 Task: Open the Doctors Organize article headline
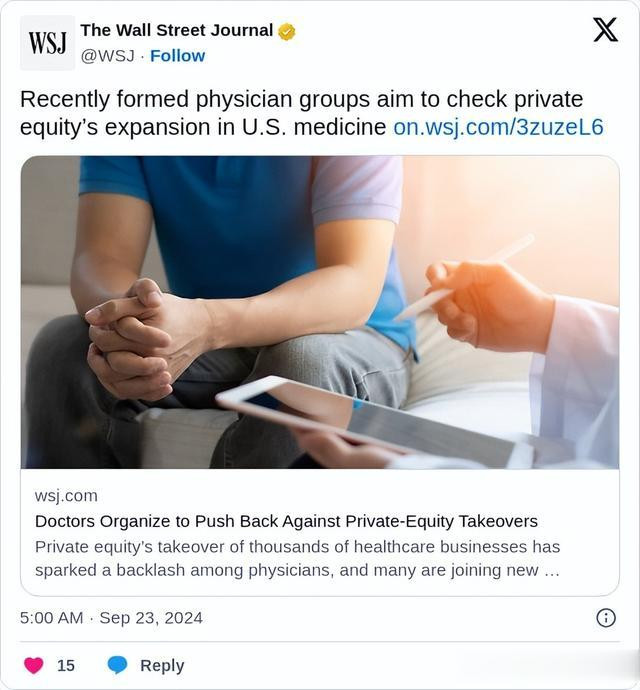coord(286,521)
